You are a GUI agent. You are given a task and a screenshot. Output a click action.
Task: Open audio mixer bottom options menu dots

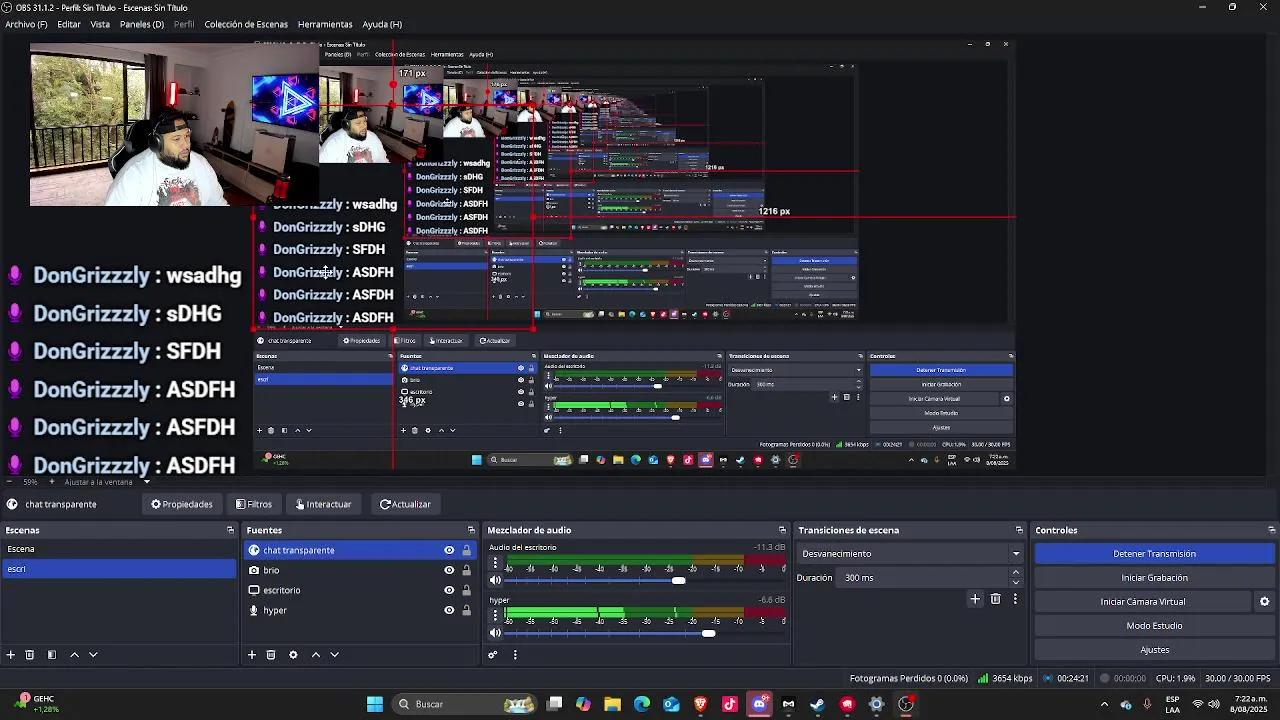[515, 655]
